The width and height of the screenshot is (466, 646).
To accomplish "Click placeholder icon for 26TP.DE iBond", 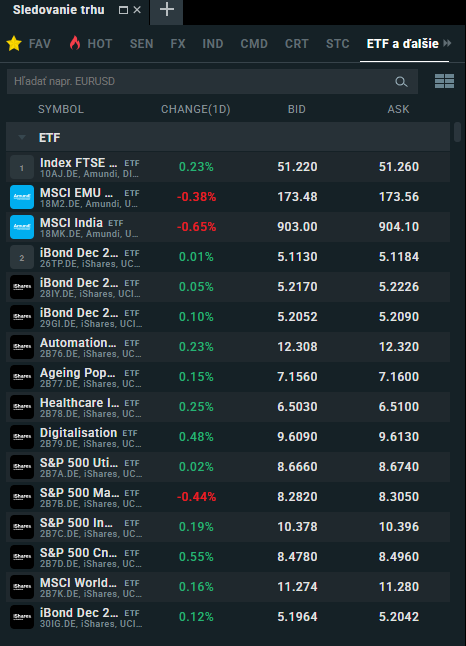I will [x=22, y=257].
